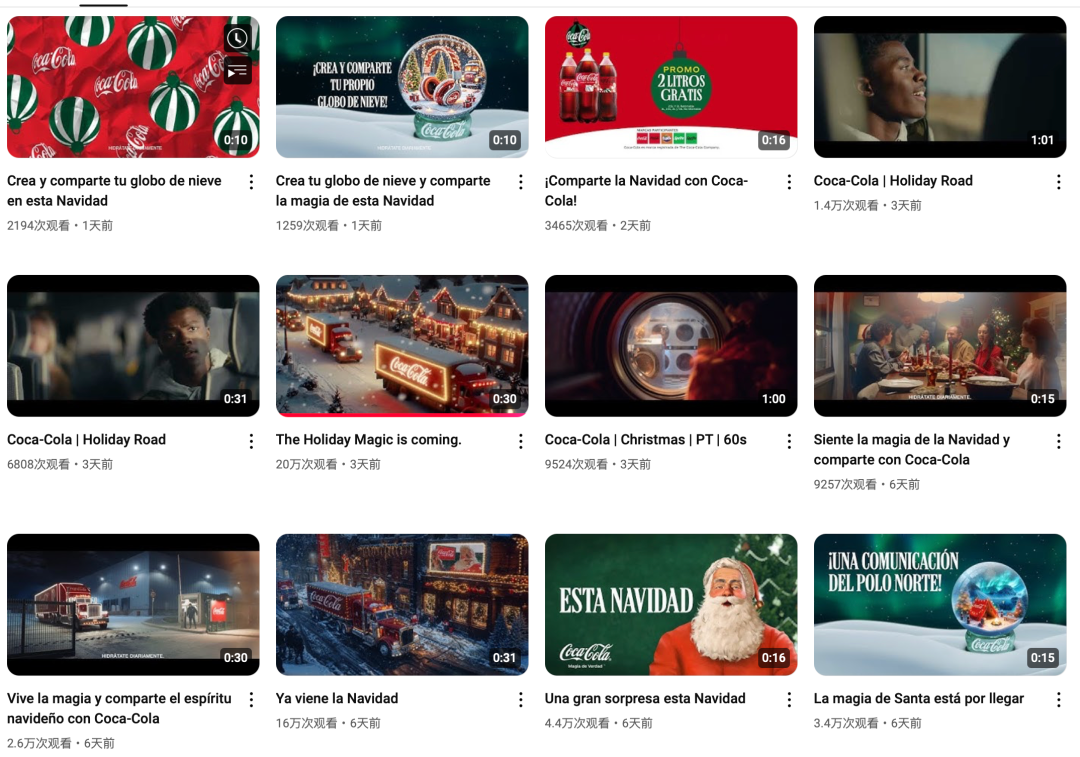Click the "9257次观看・6天前" metadata text
The width and height of the screenshot is (1080, 757).
coord(866,484)
